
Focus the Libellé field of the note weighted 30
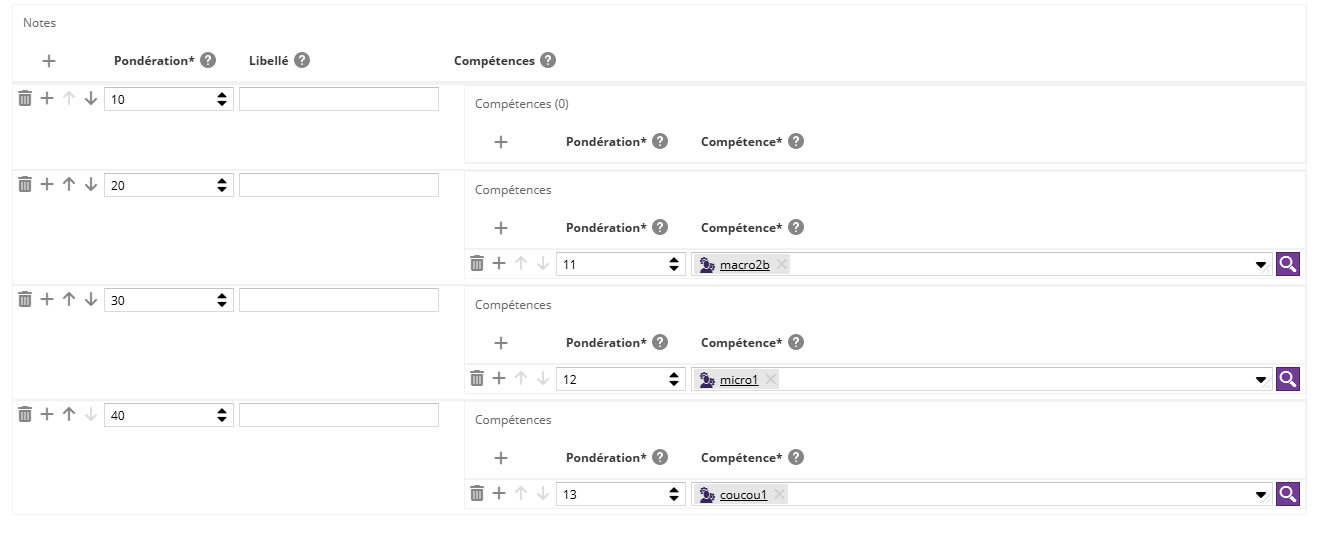339,300
